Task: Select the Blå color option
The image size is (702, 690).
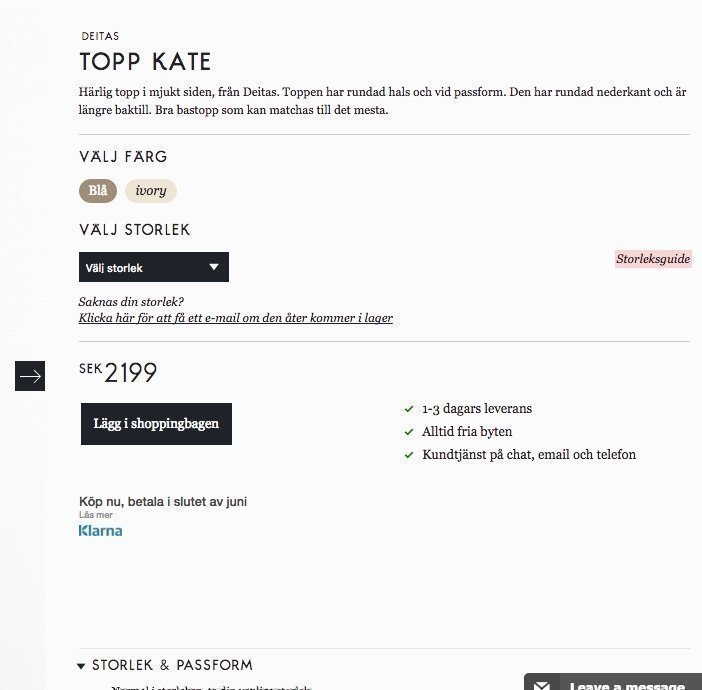Action: click(98, 191)
